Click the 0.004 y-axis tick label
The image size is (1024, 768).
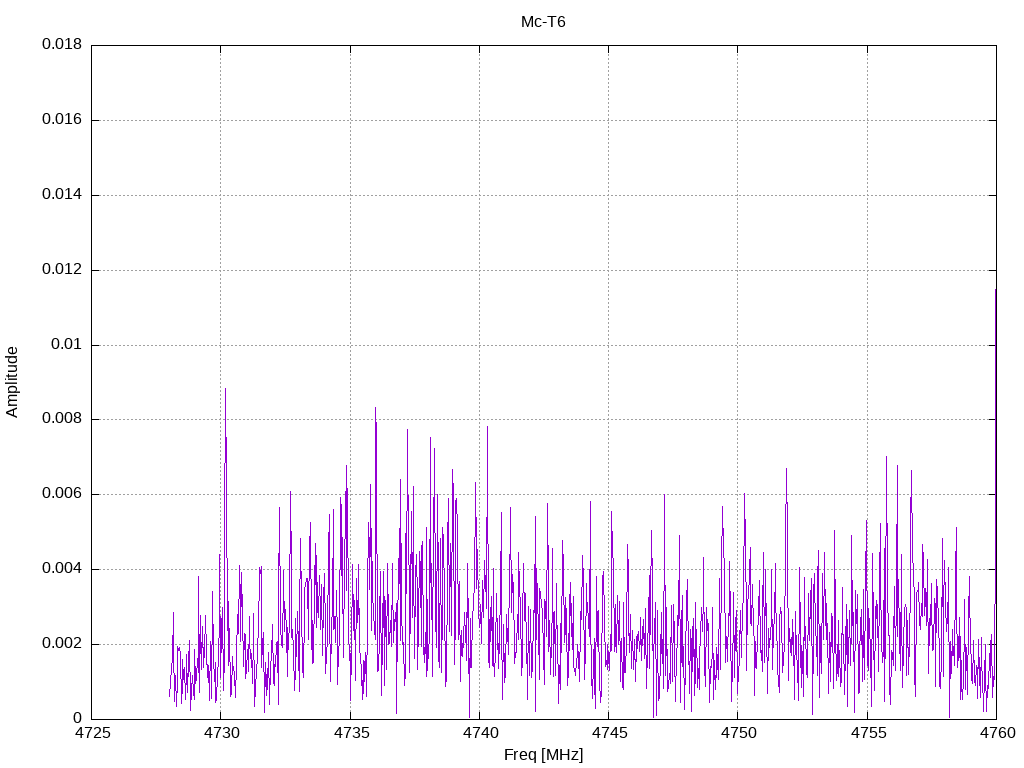click(62, 569)
